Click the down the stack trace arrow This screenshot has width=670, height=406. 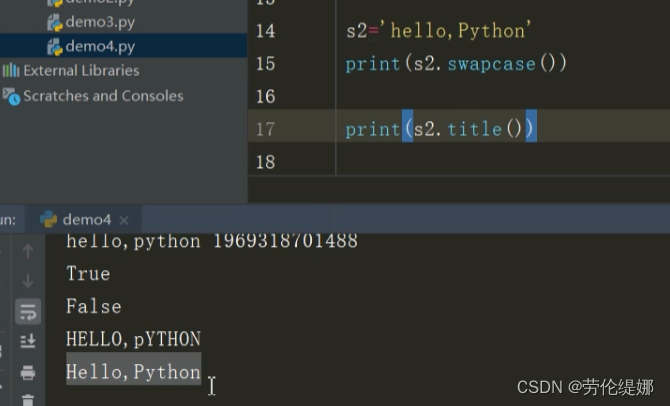point(28,281)
